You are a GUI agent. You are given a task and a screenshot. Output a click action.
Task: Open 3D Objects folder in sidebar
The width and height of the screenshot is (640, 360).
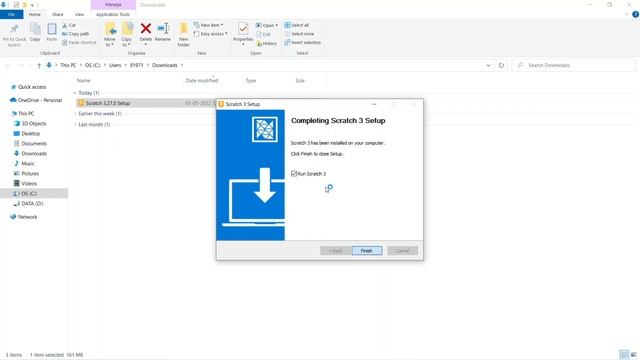click(33, 123)
